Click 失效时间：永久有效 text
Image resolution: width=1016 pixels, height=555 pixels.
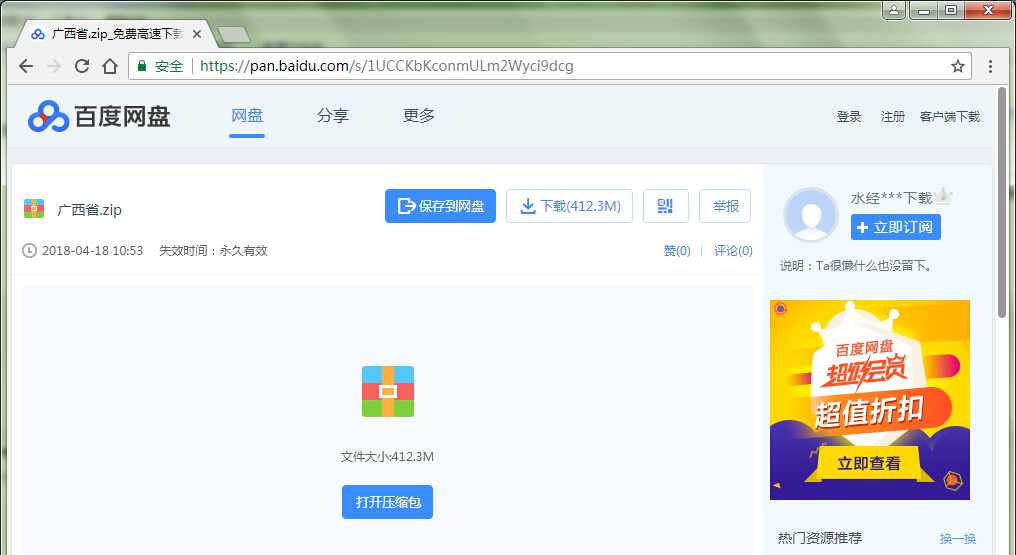click(x=213, y=251)
